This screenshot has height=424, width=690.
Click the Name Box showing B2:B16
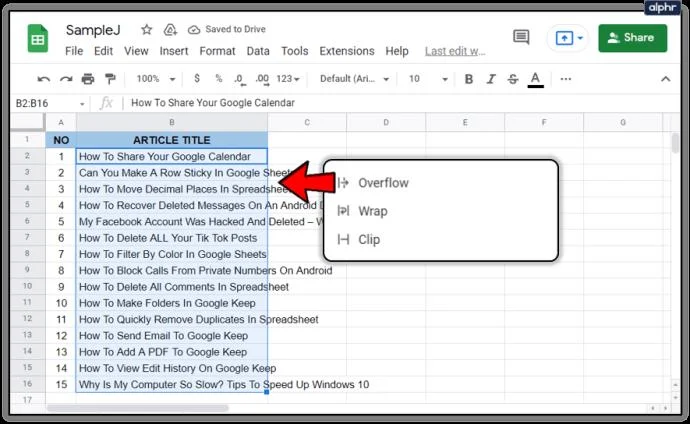pos(50,103)
